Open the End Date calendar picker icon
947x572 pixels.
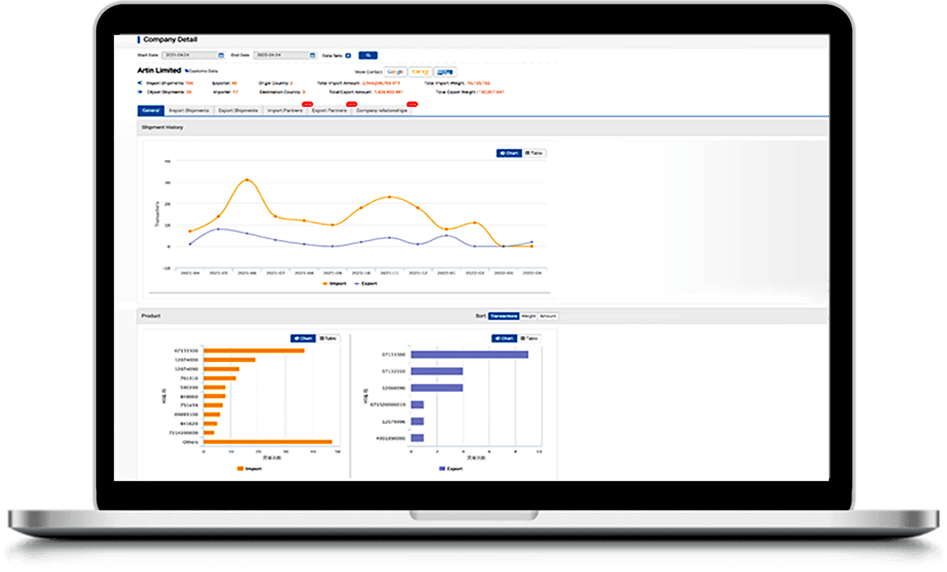point(313,55)
